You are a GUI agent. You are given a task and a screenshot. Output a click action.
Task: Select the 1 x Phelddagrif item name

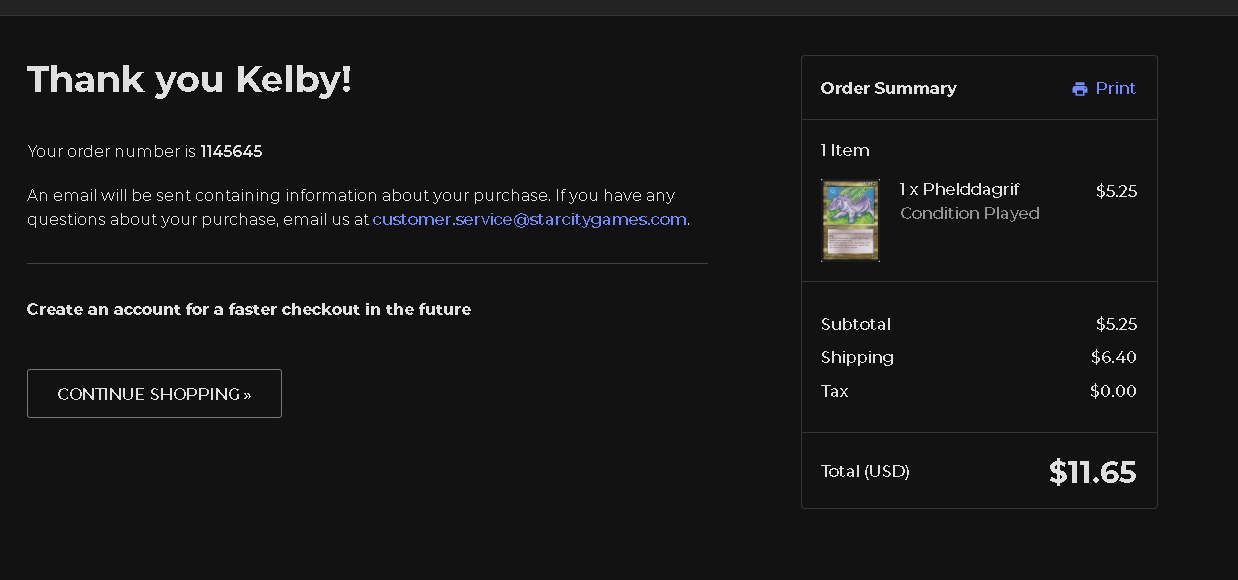(x=959, y=189)
